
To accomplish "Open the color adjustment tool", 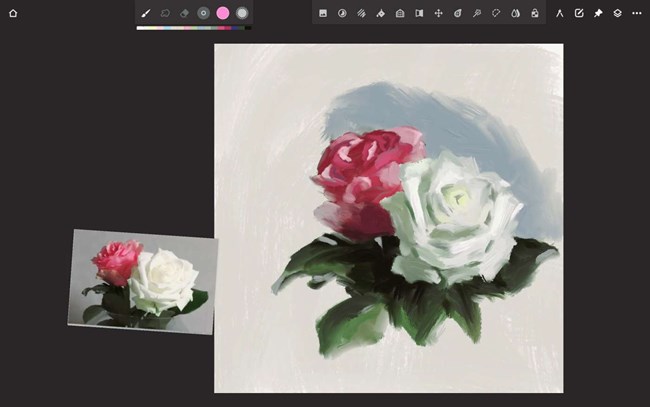I will point(342,13).
